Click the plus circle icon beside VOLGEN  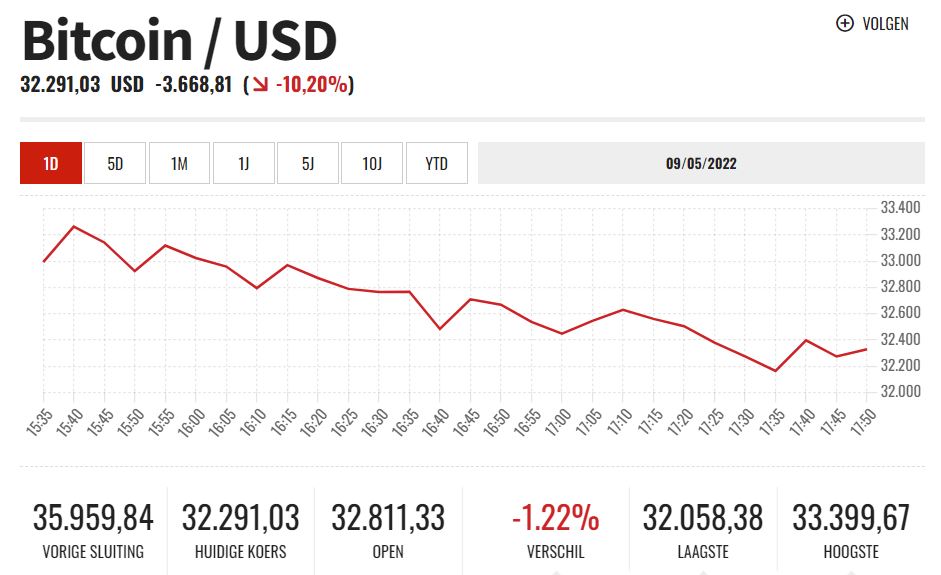(x=844, y=23)
